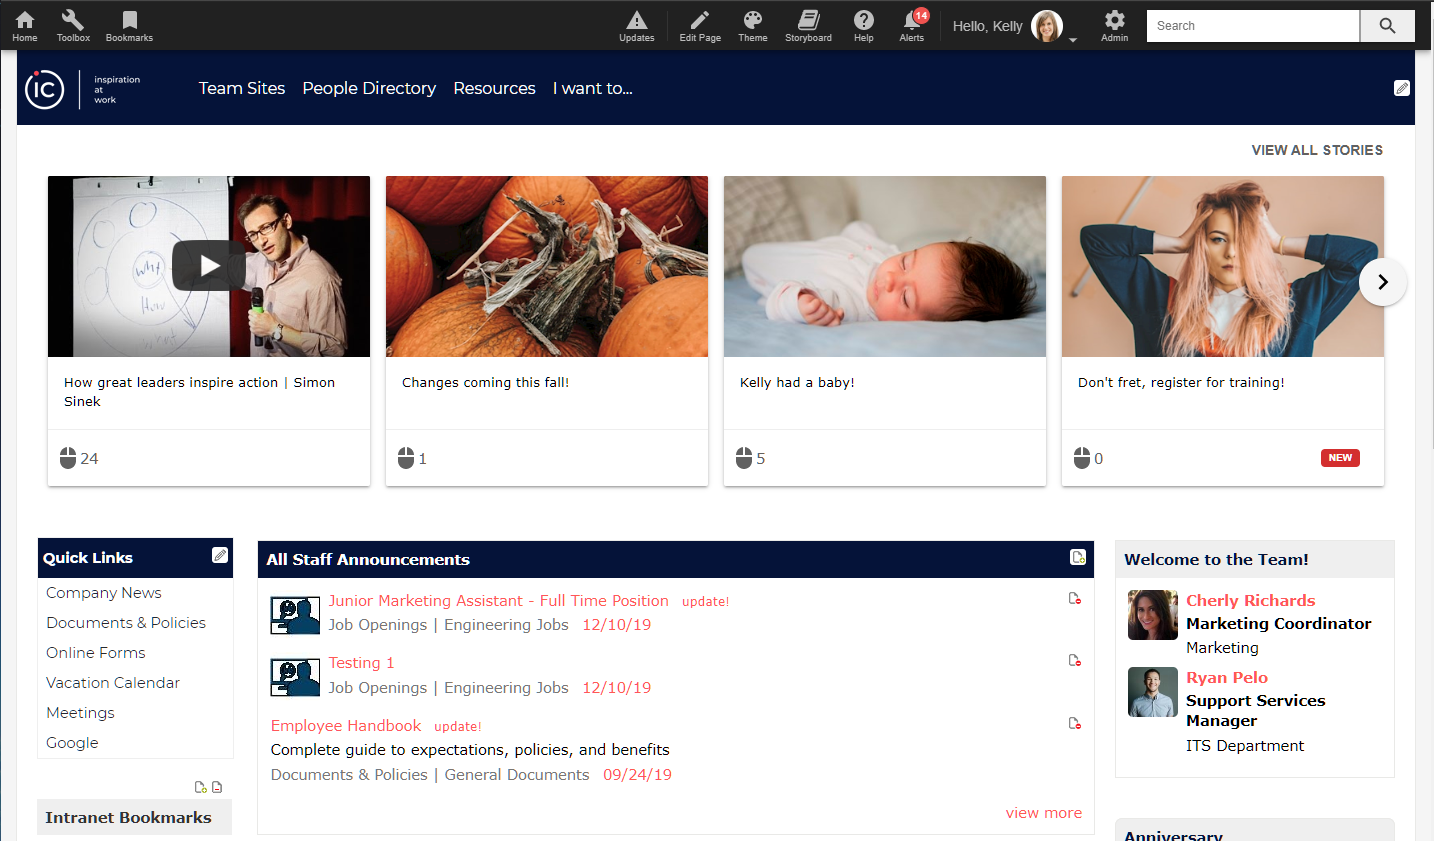Click the Edit Page pencil icon
Screen dimensions: 1434x841
tap(700, 26)
